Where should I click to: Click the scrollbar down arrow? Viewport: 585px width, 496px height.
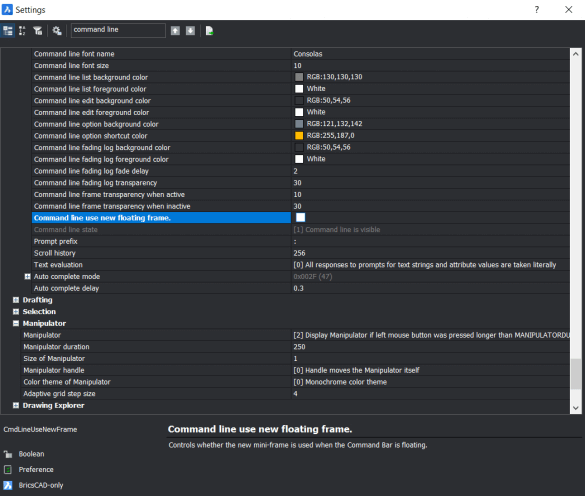point(575,408)
